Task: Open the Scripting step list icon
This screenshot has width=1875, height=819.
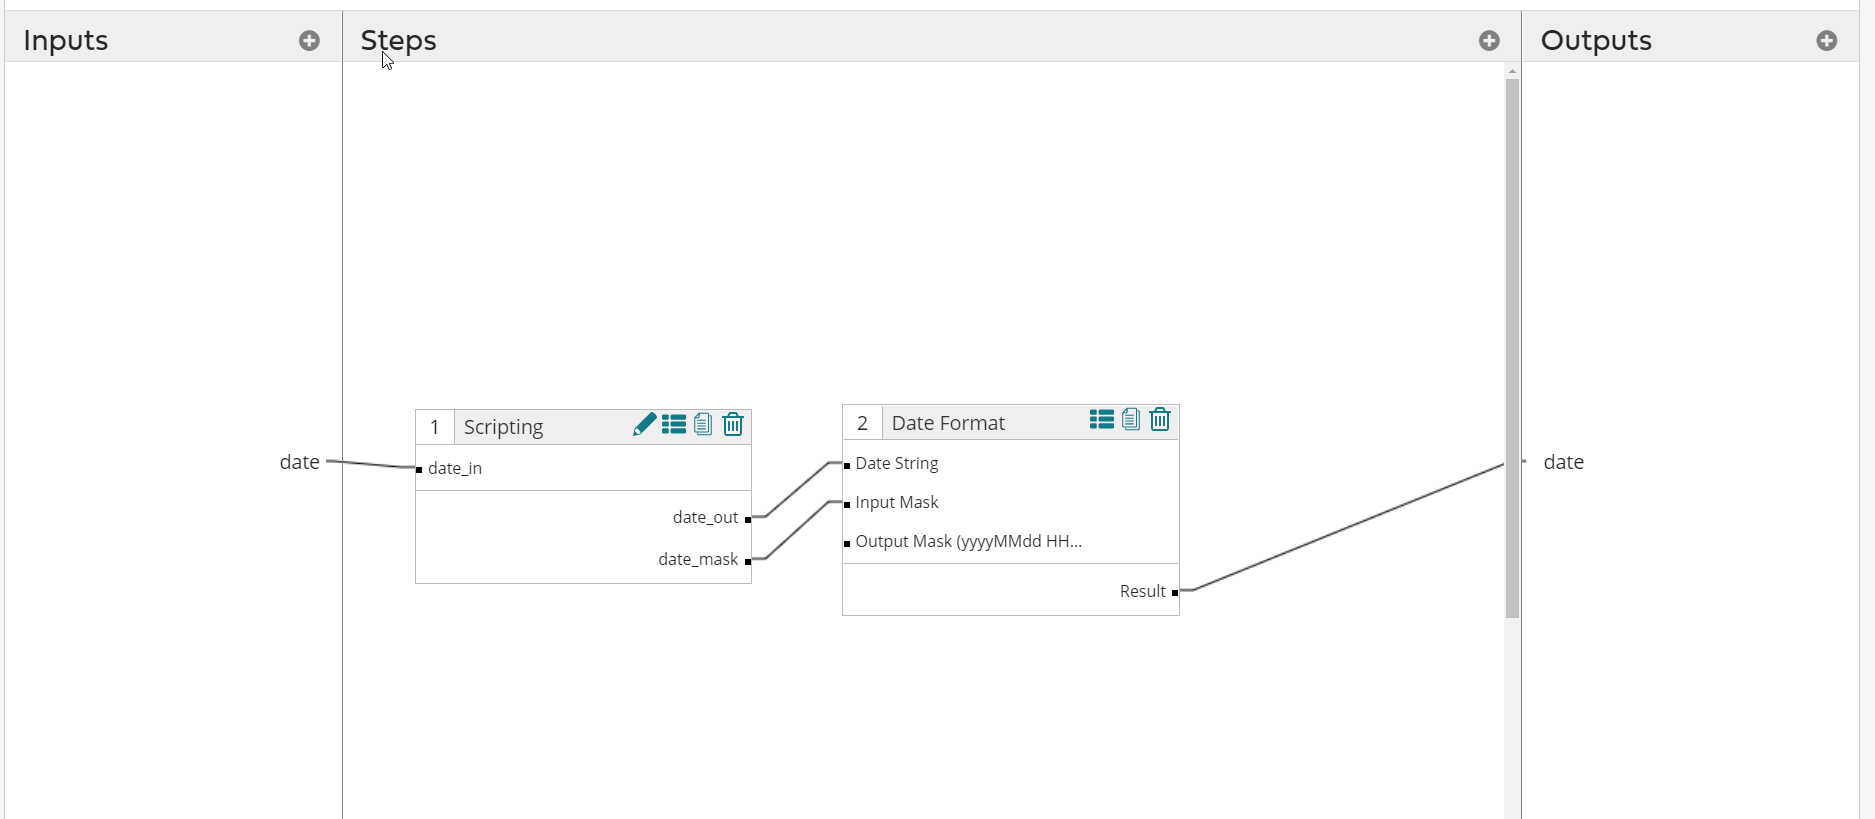Action: (674, 425)
